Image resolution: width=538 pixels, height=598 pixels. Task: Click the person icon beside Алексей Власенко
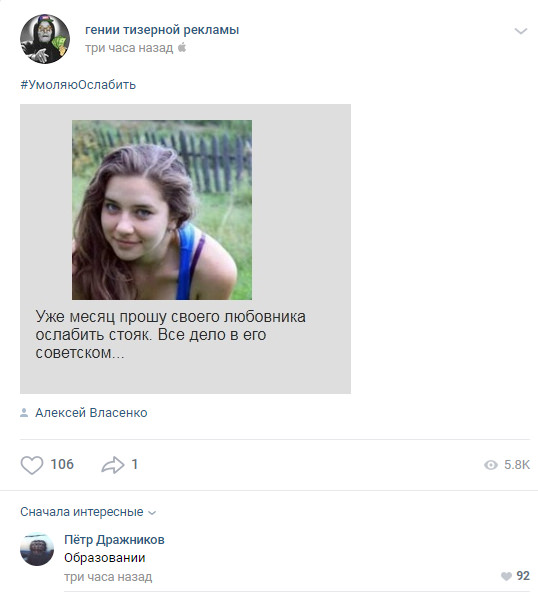coord(24,413)
